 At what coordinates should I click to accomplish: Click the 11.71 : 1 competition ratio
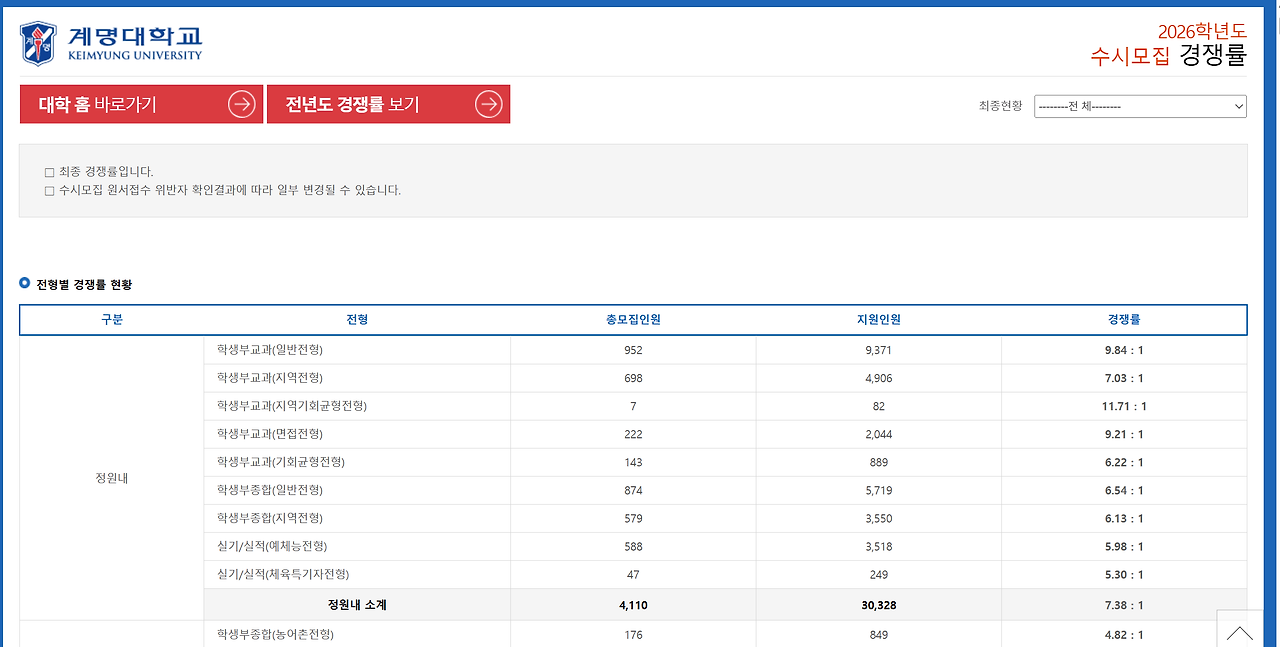pos(1124,406)
